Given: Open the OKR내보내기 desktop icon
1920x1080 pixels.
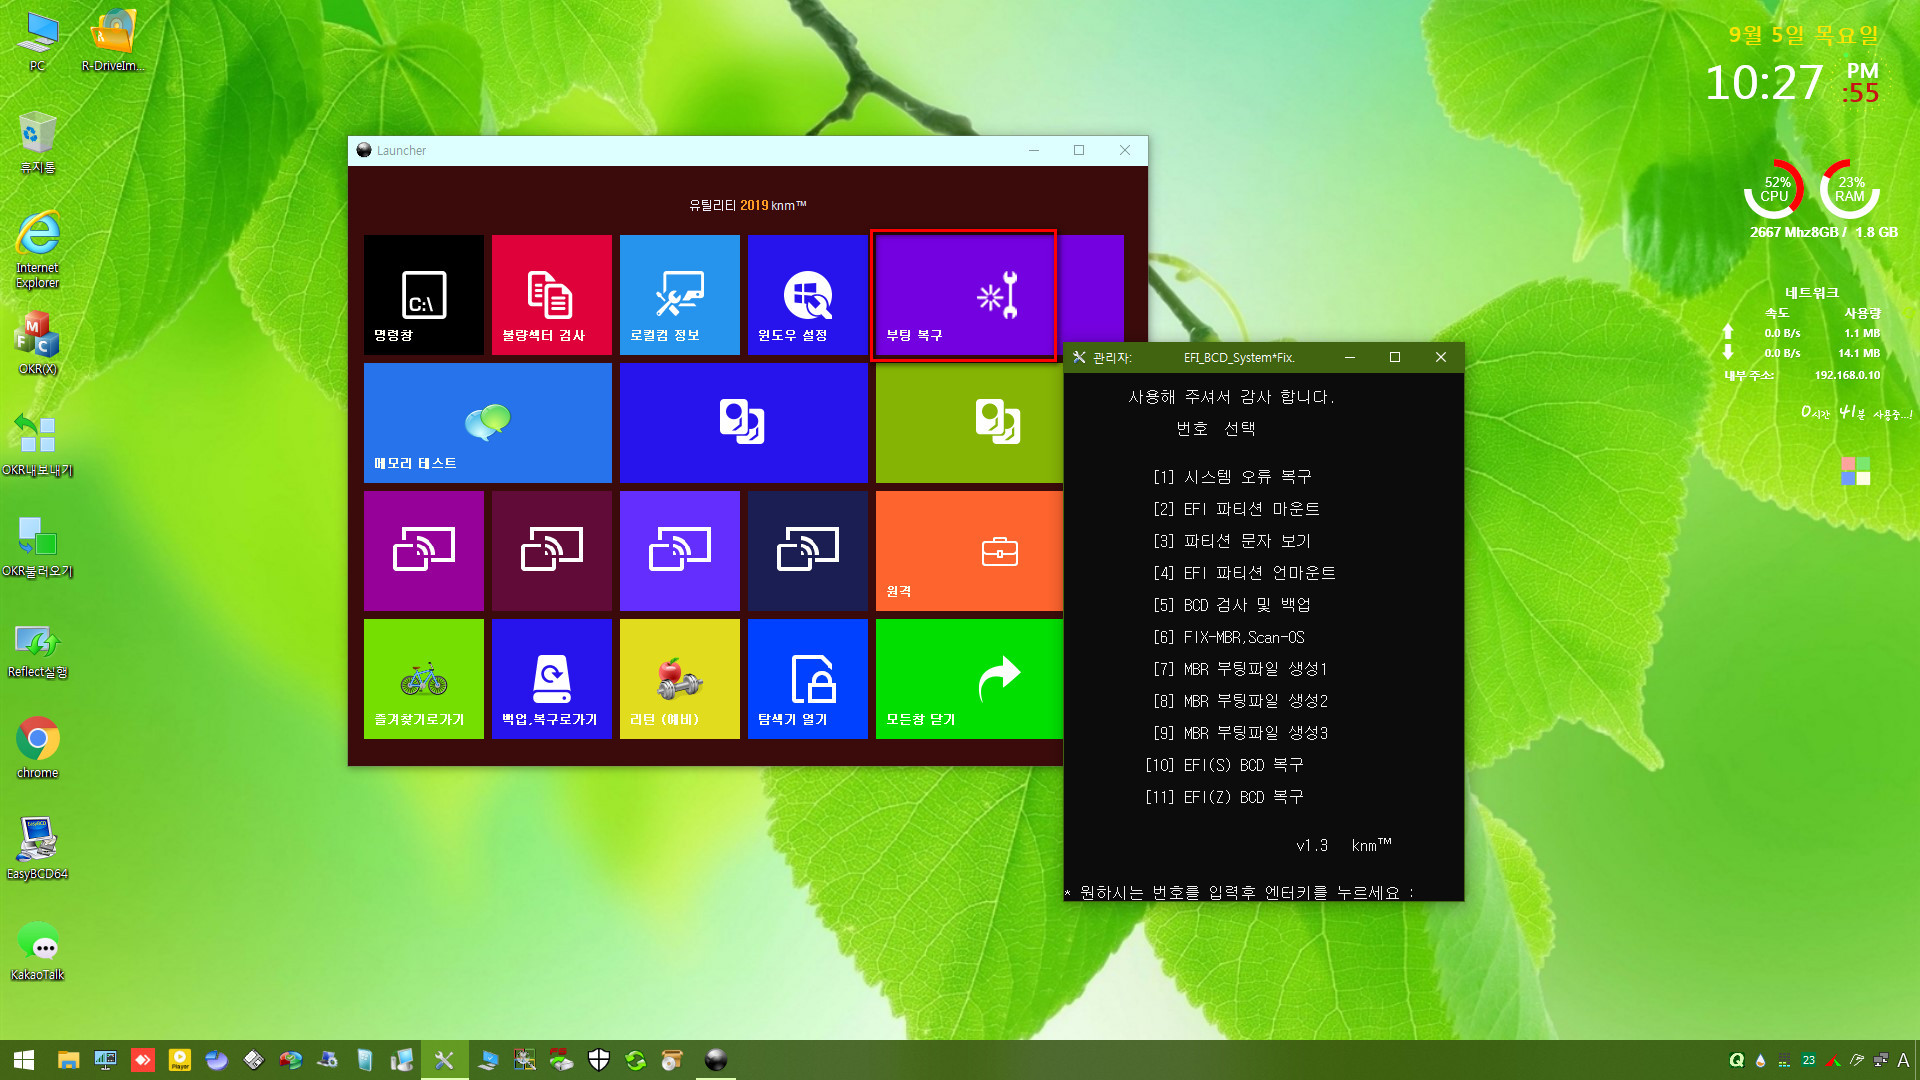Looking at the screenshot, I should coord(37,445).
